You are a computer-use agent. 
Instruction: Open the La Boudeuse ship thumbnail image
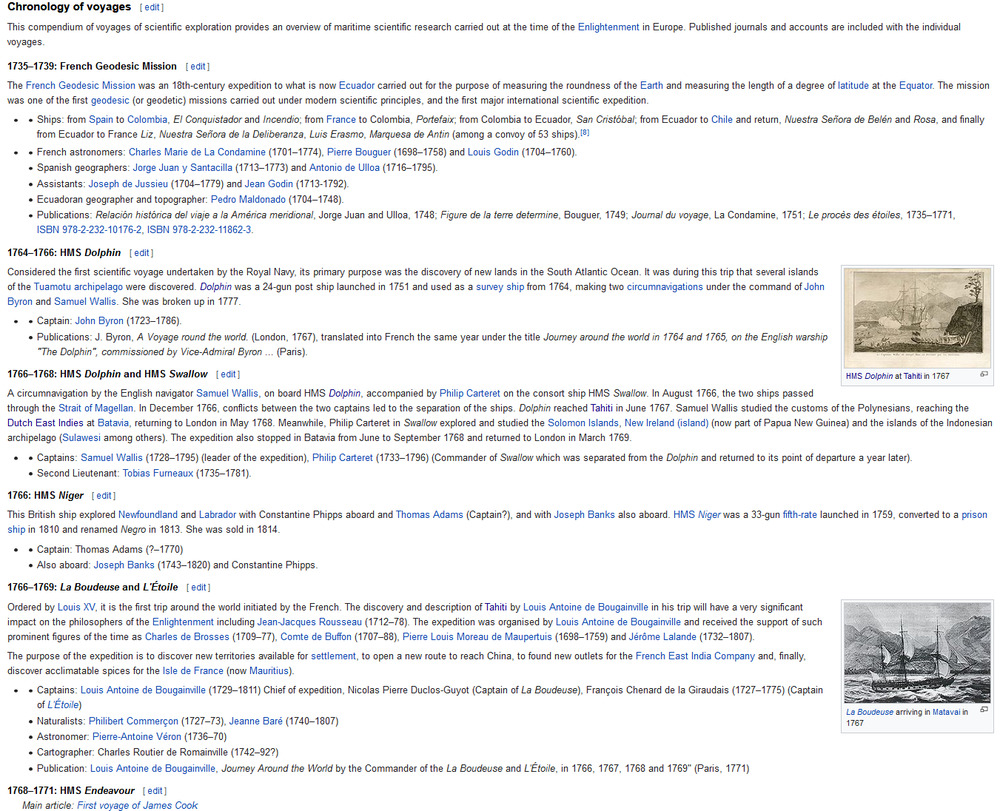917,652
